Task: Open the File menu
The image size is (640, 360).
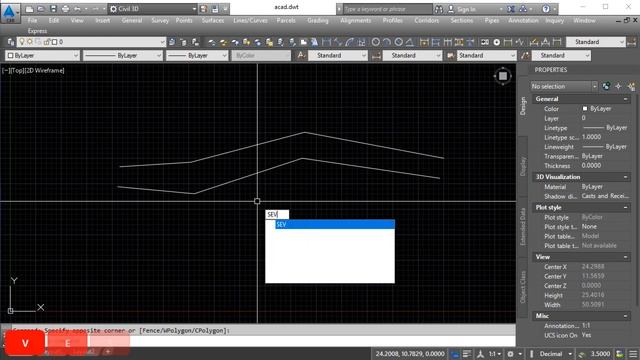Action: click(32, 20)
